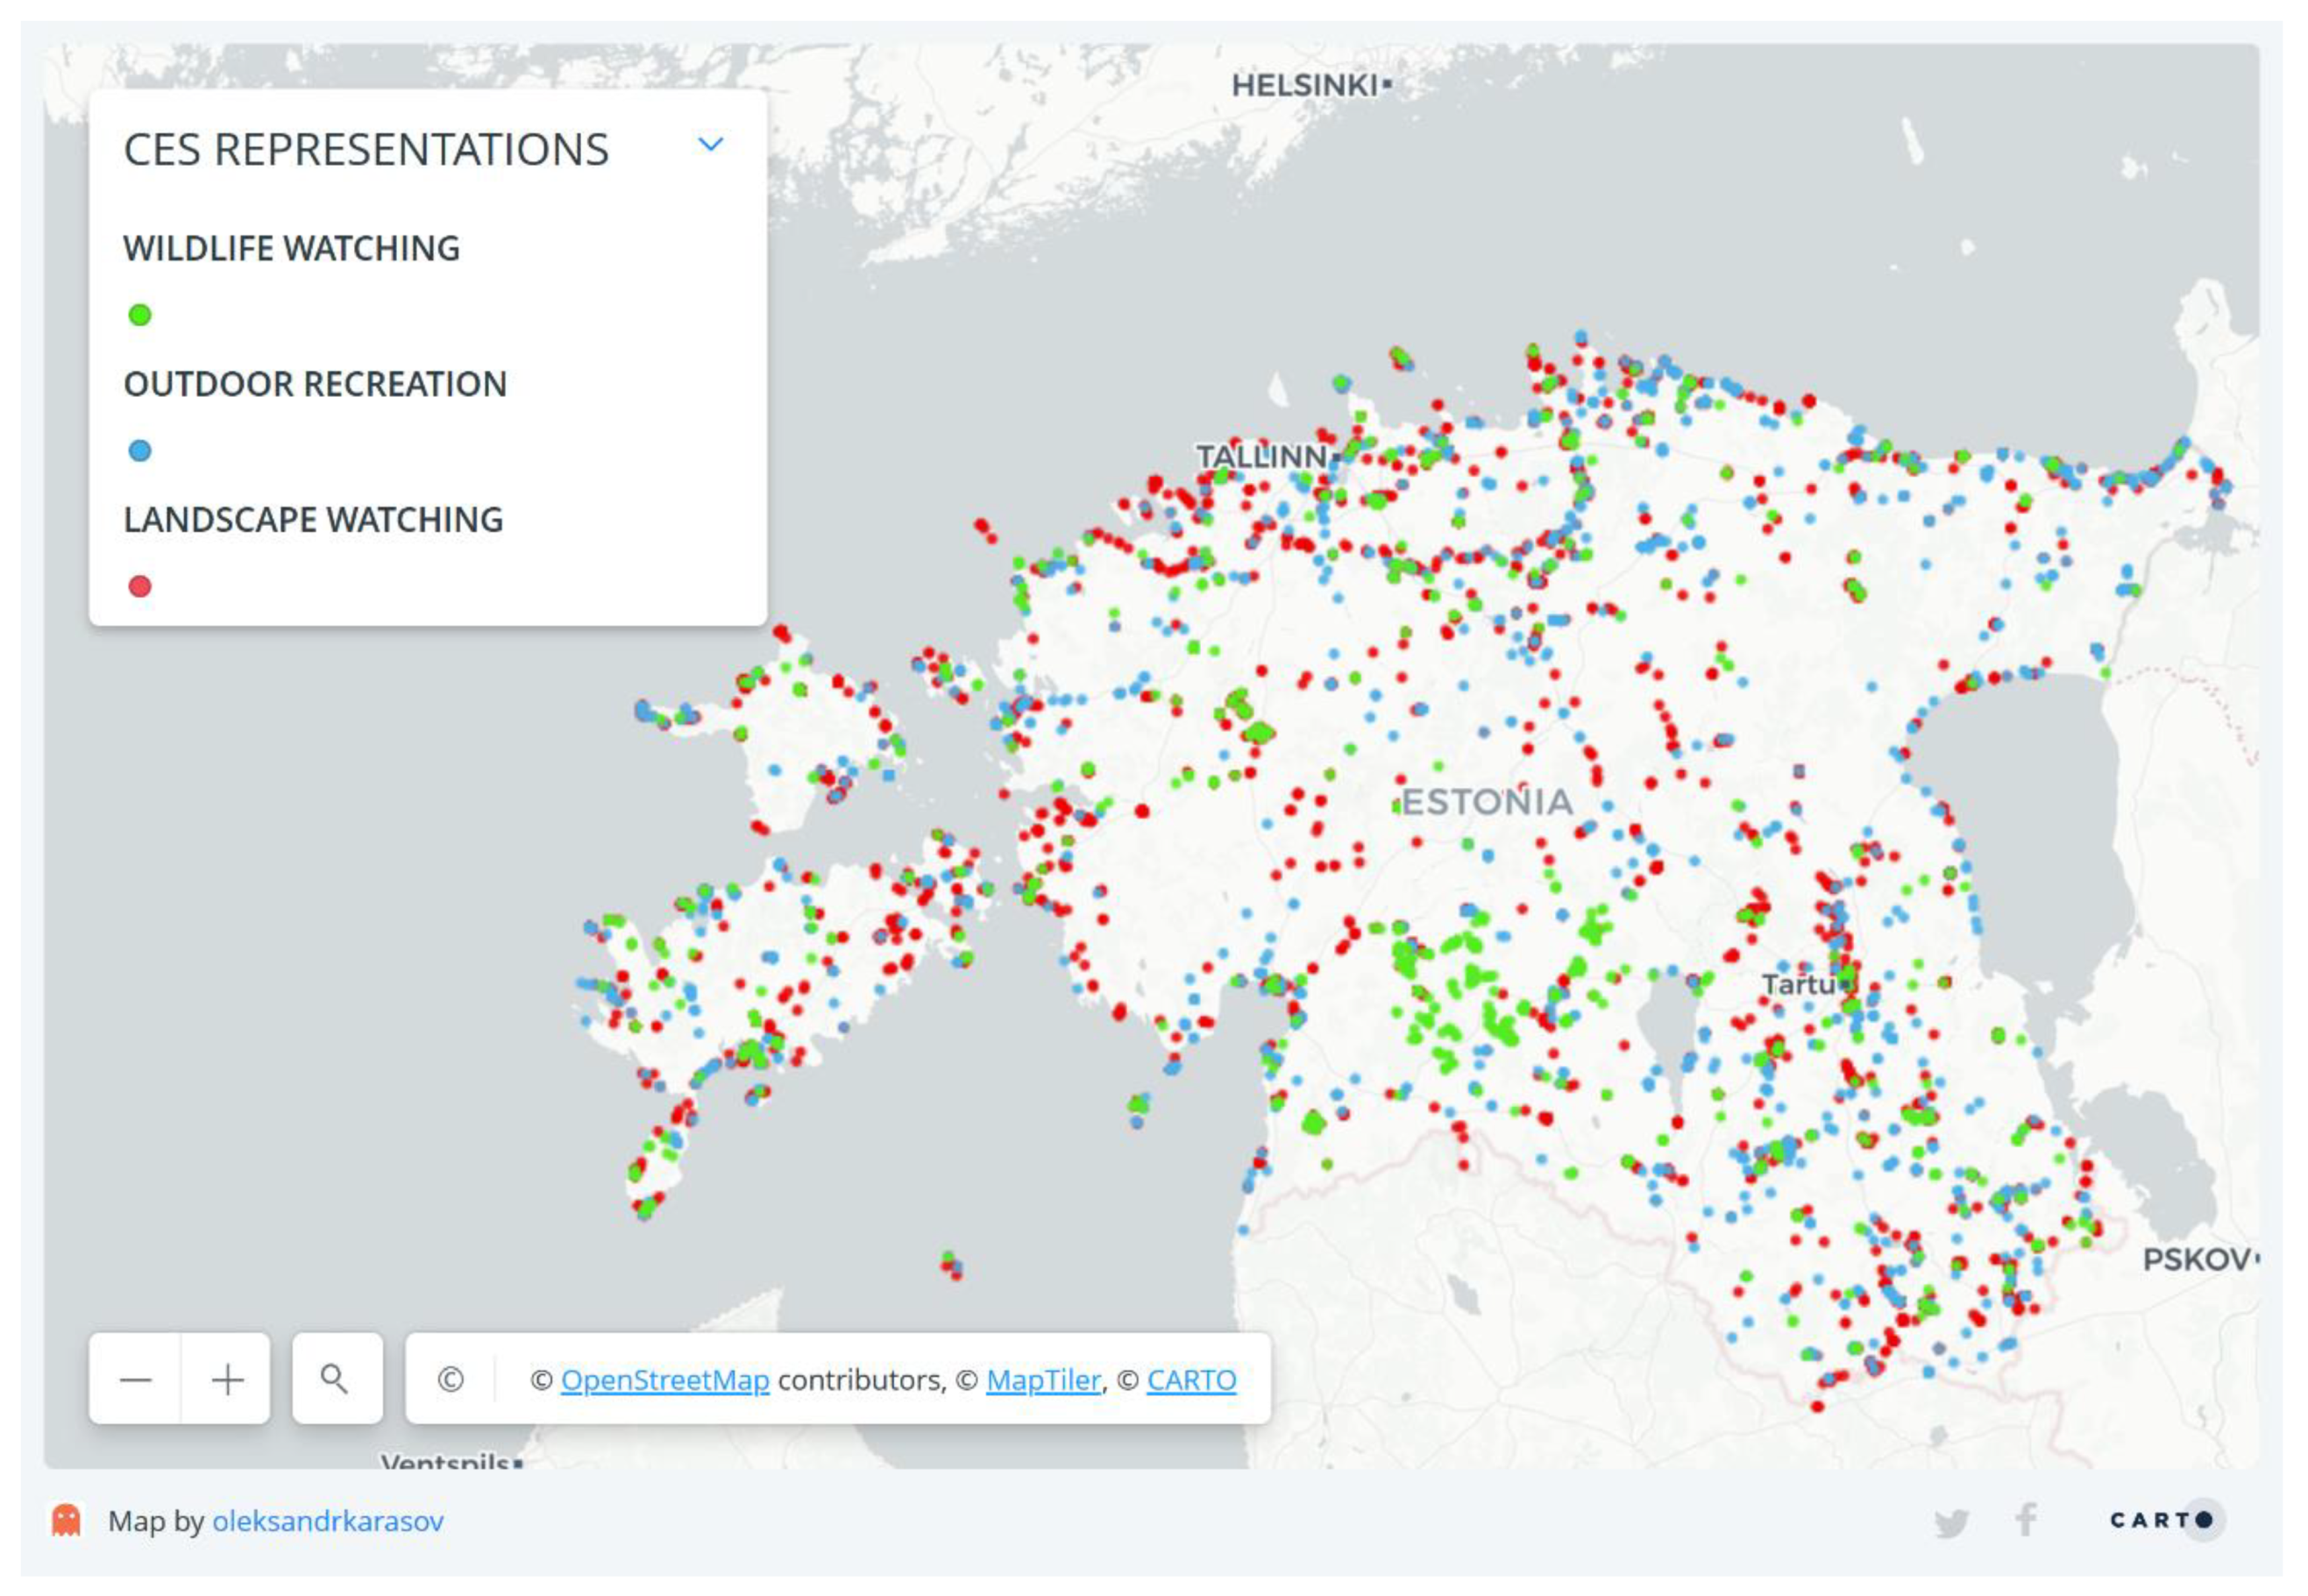Click the CES Representations legend title

pos(366,150)
